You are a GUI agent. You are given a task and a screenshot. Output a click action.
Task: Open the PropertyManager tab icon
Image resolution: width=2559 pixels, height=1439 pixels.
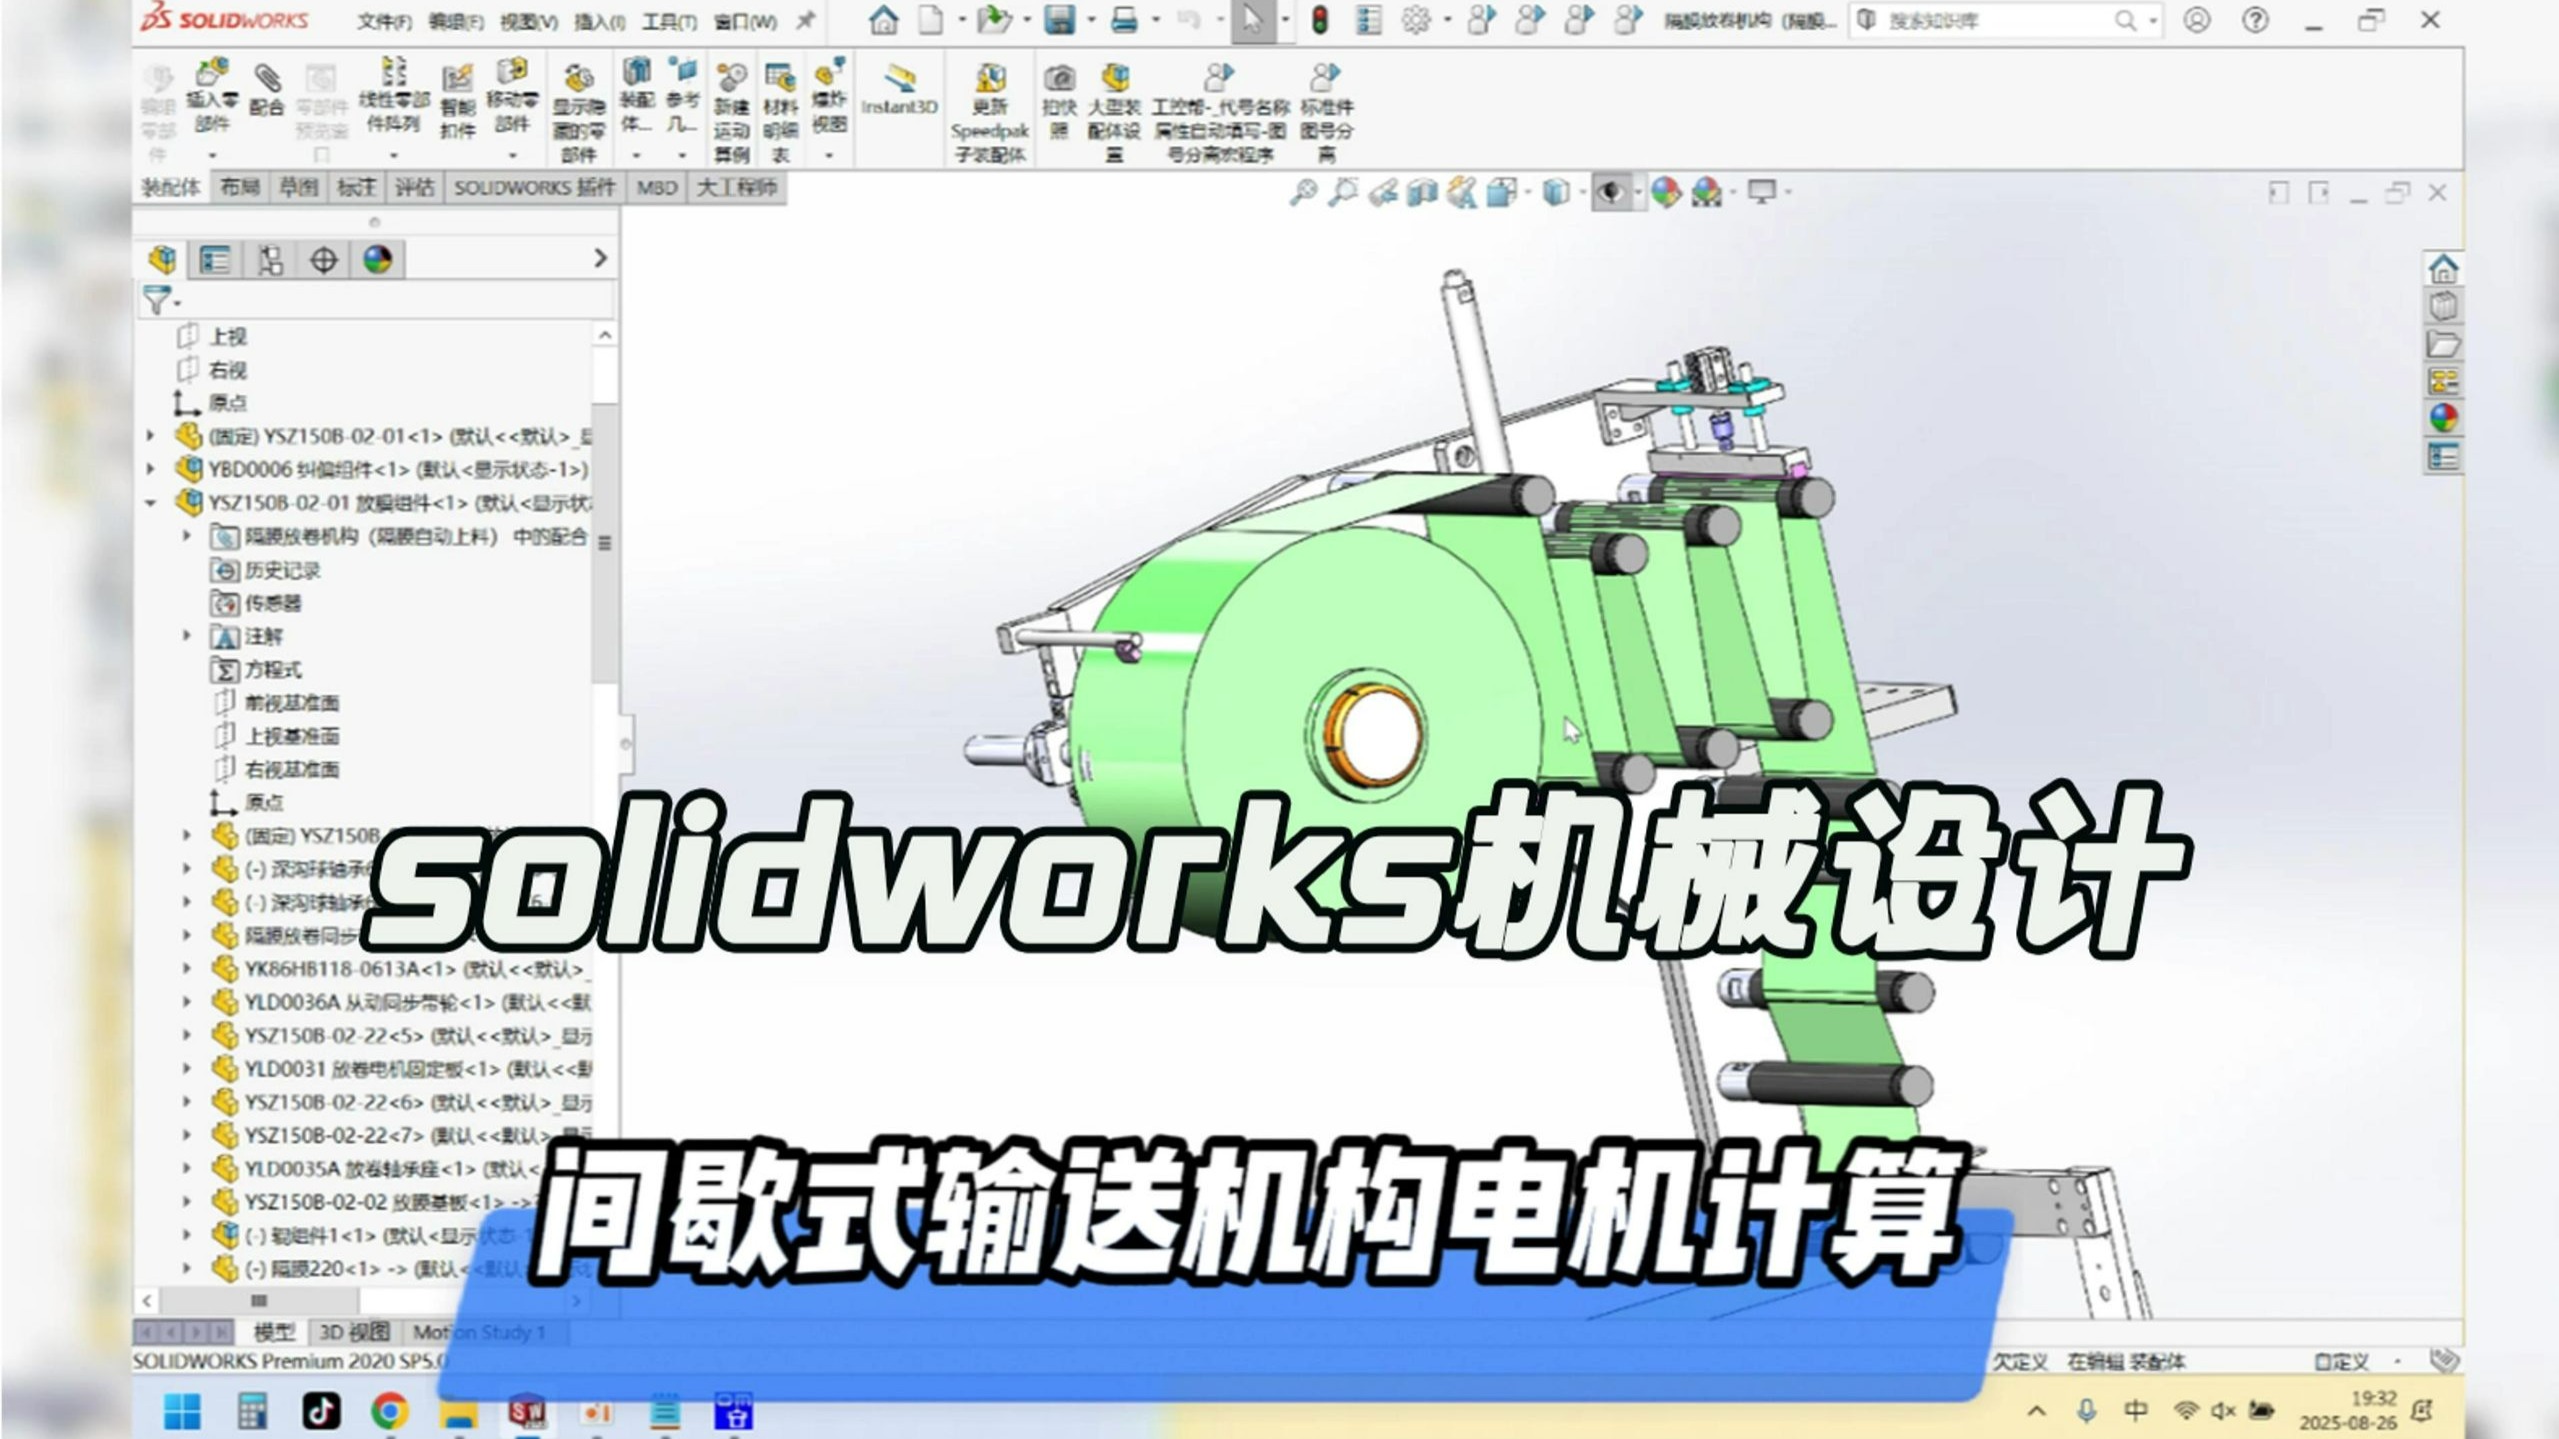tap(215, 260)
